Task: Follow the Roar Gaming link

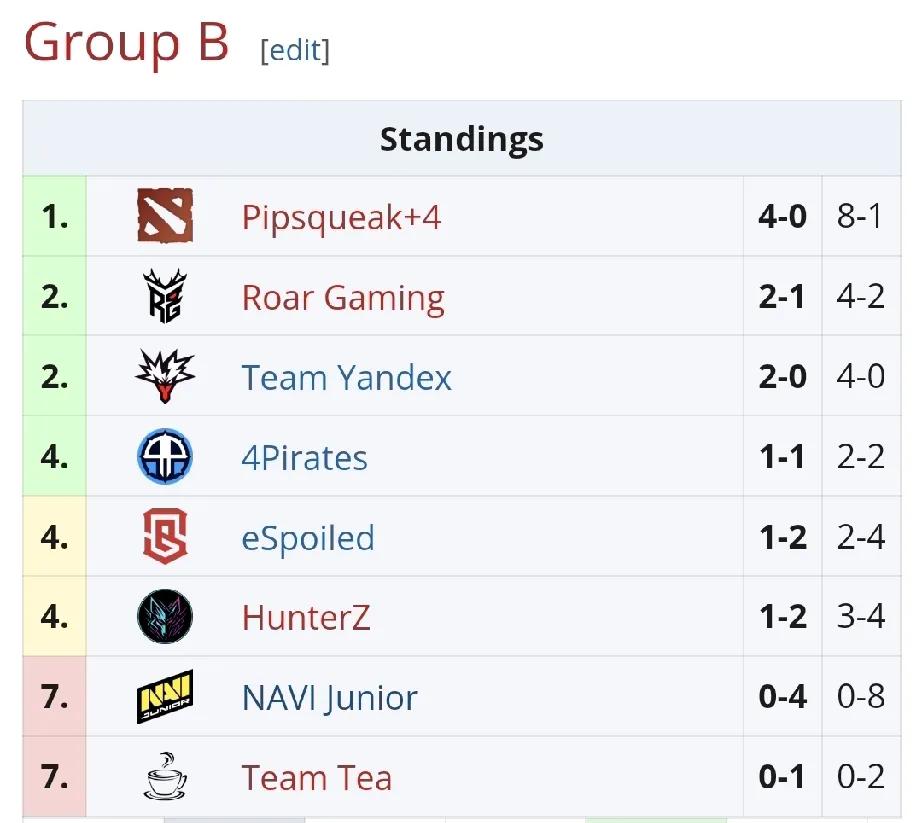Action: click(x=343, y=298)
